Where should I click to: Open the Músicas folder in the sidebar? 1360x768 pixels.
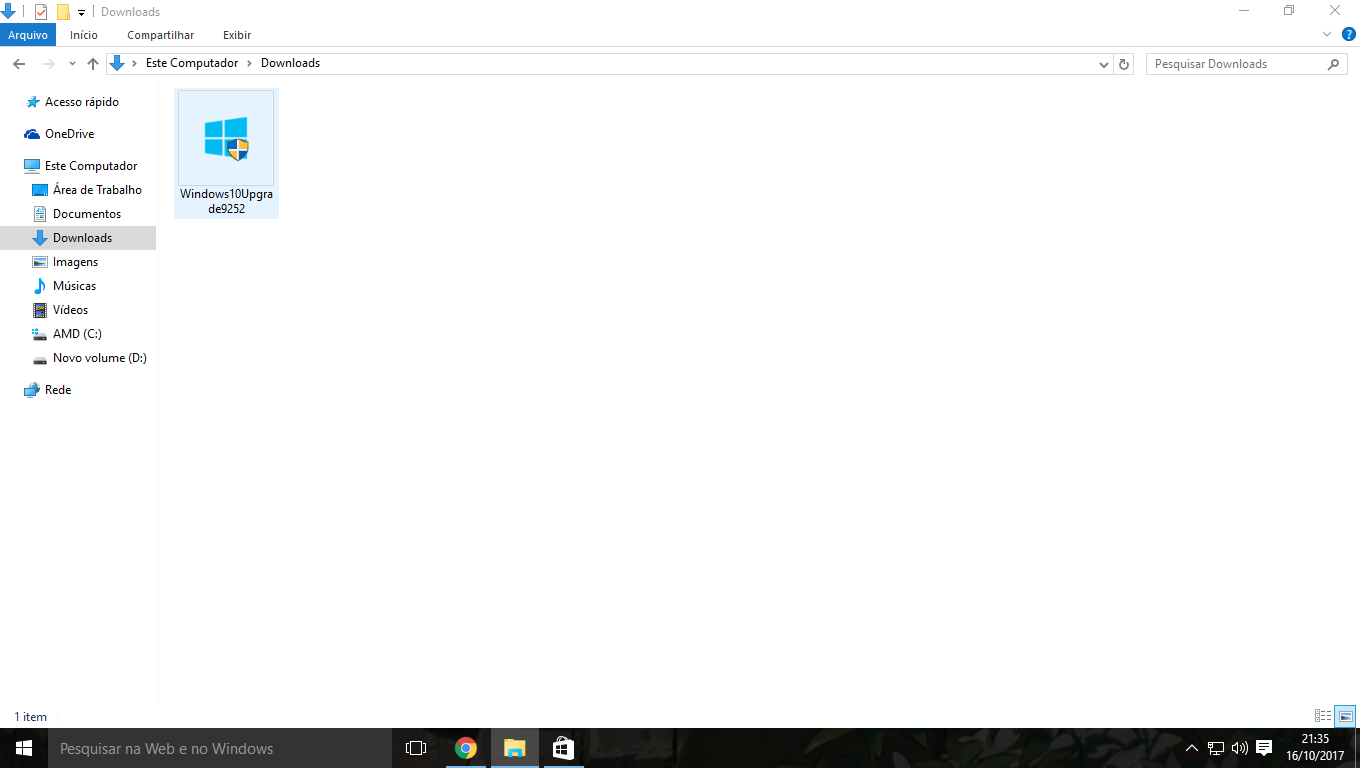point(74,286)
